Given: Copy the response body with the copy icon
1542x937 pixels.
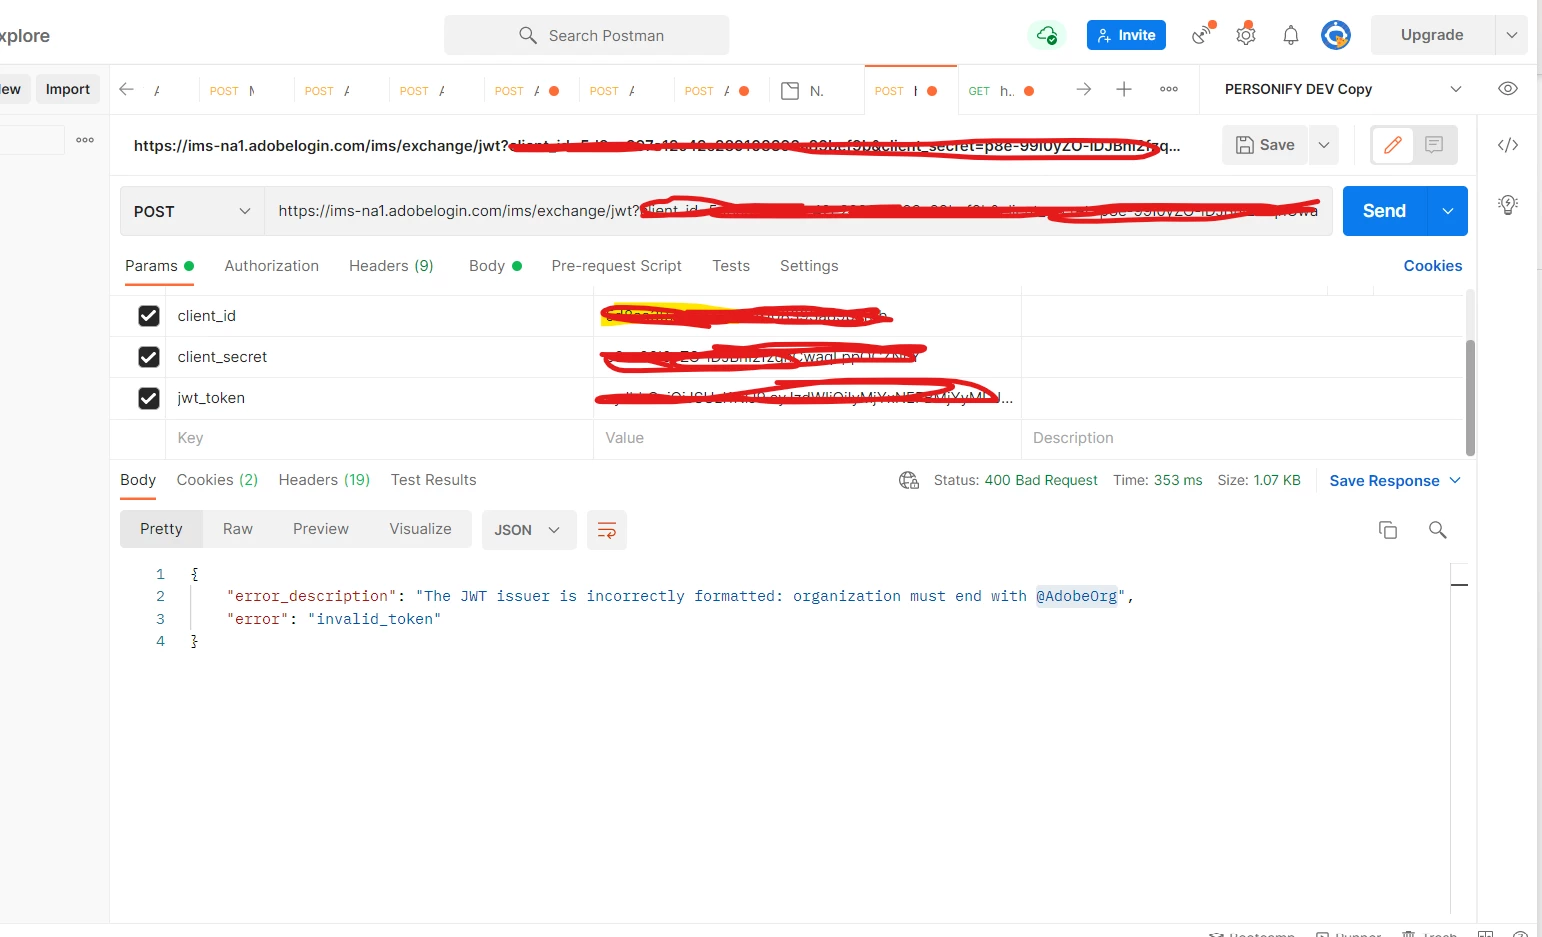Looking at the screenshot, I should pos(1388,530).
